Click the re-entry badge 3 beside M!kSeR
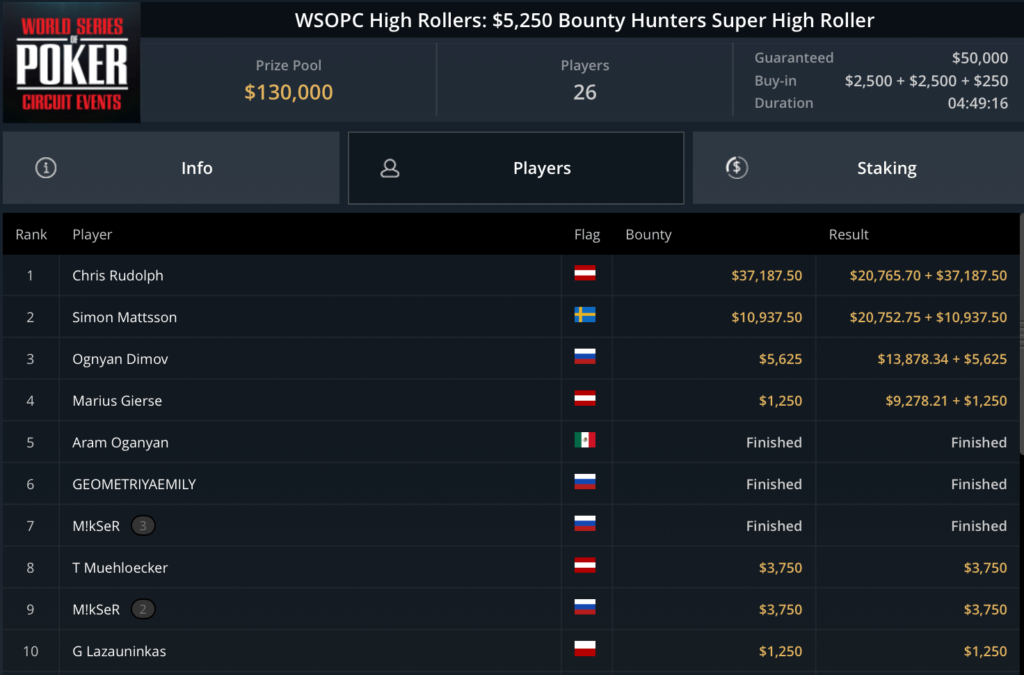Viewport: 1024px width, 675px height. coord(143,526)
